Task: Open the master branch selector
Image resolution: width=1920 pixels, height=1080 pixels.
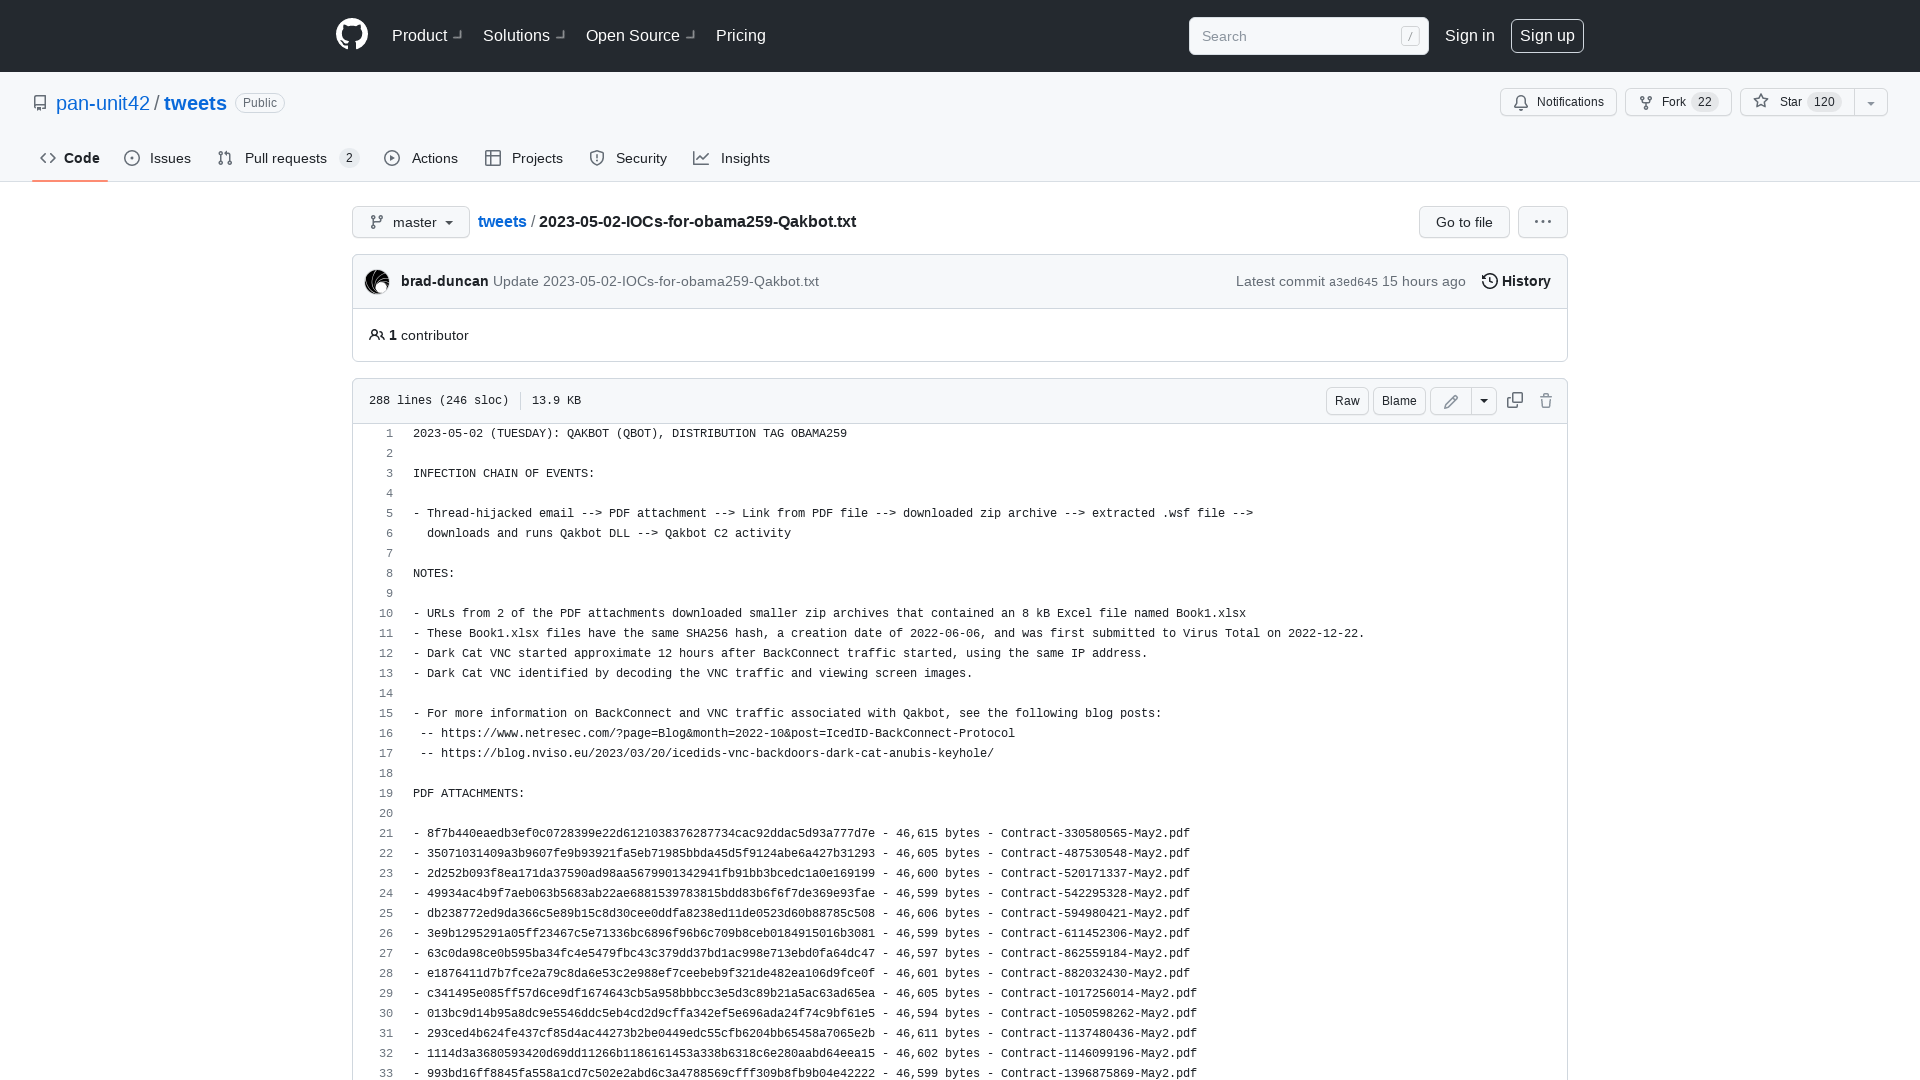Action: [411, 222]
